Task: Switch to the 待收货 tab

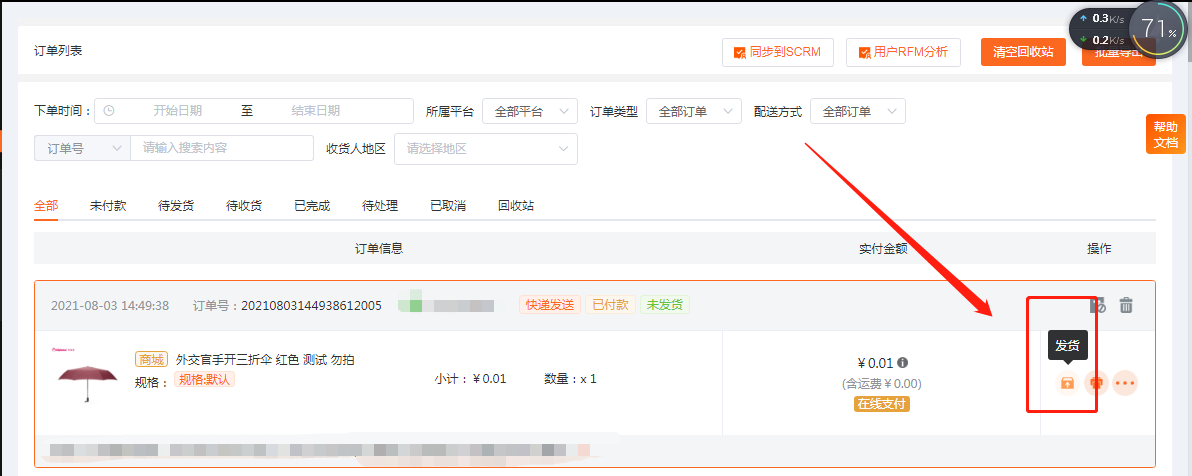Action: pos(244,205)
